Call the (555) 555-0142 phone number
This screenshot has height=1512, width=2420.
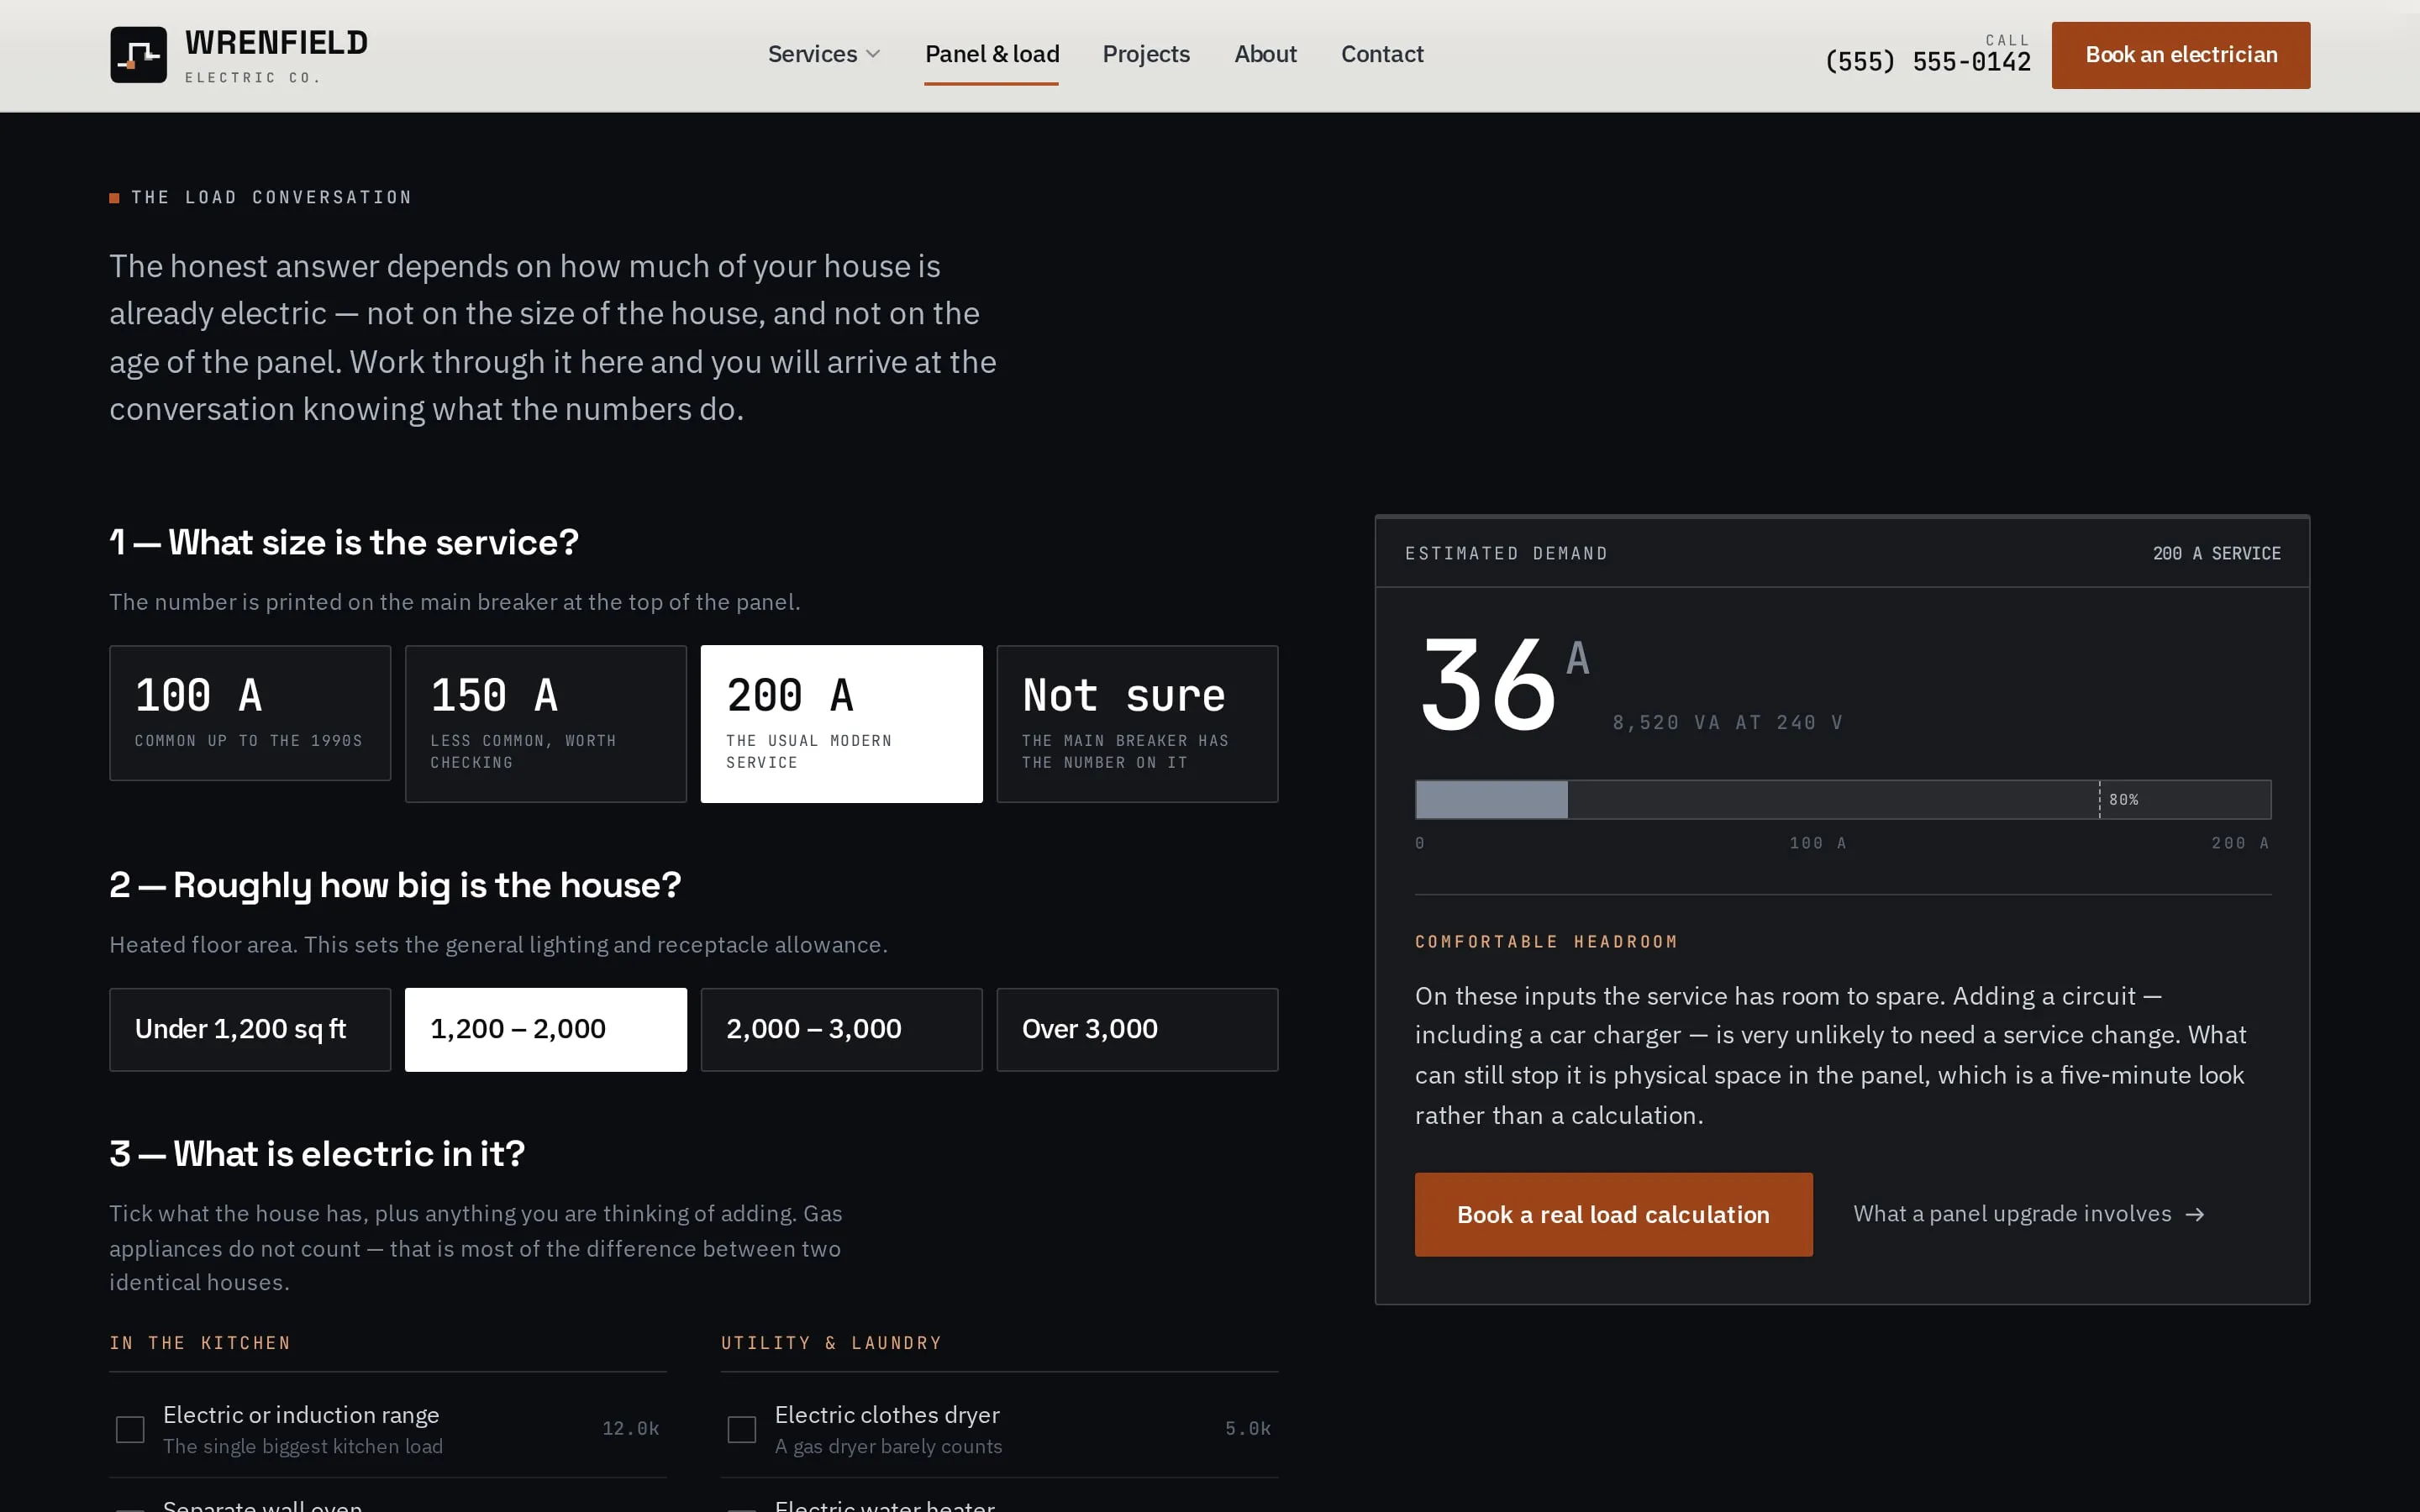(1927, 62)
